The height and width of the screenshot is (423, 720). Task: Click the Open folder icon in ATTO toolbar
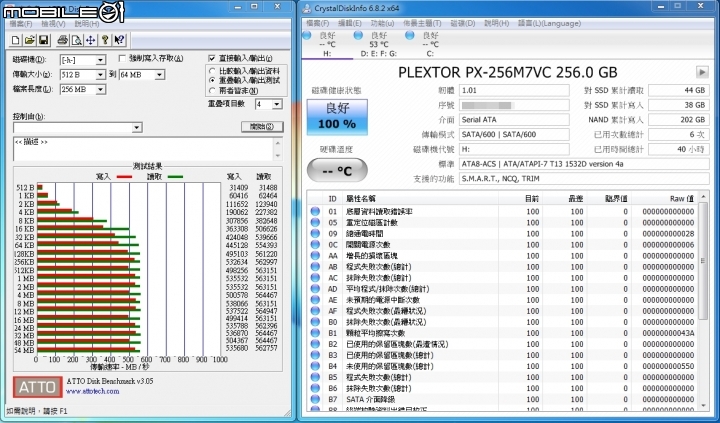pyautogui.click(x=29, y=40)
